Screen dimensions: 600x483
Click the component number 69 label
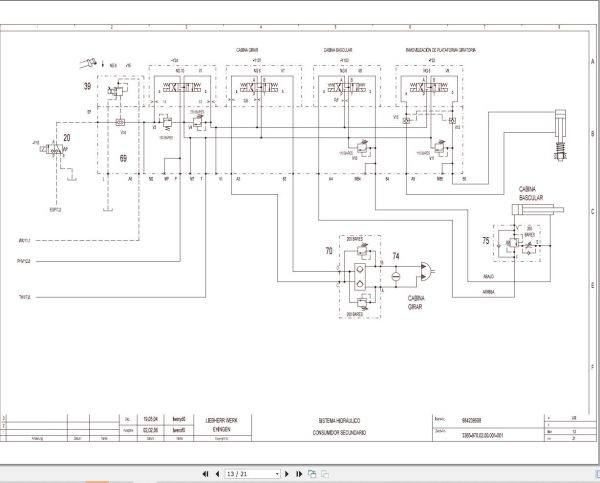pyautogui.click(x=123, y=158)
